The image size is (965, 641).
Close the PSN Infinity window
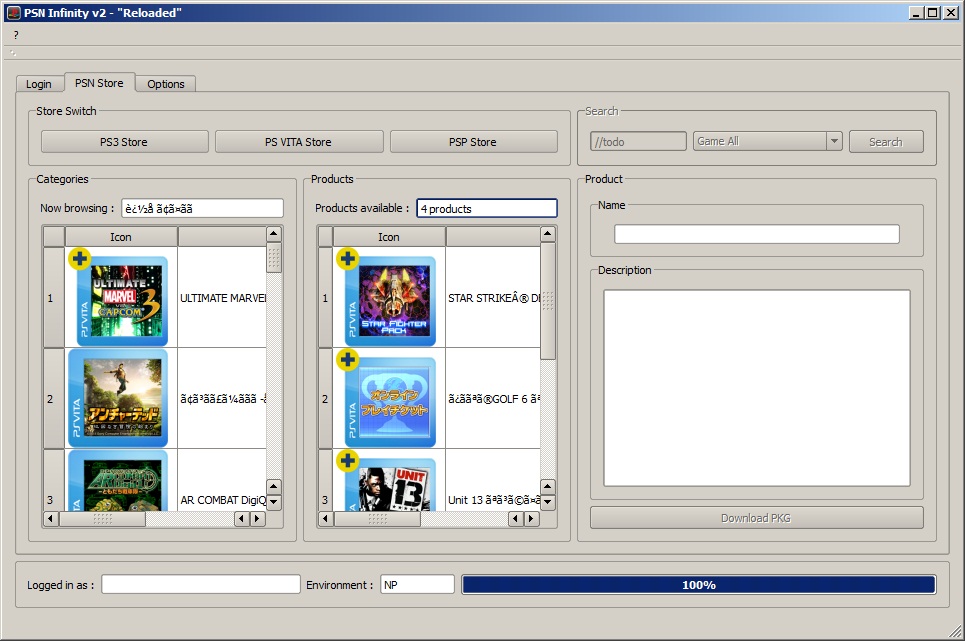(x=950, y=12)
